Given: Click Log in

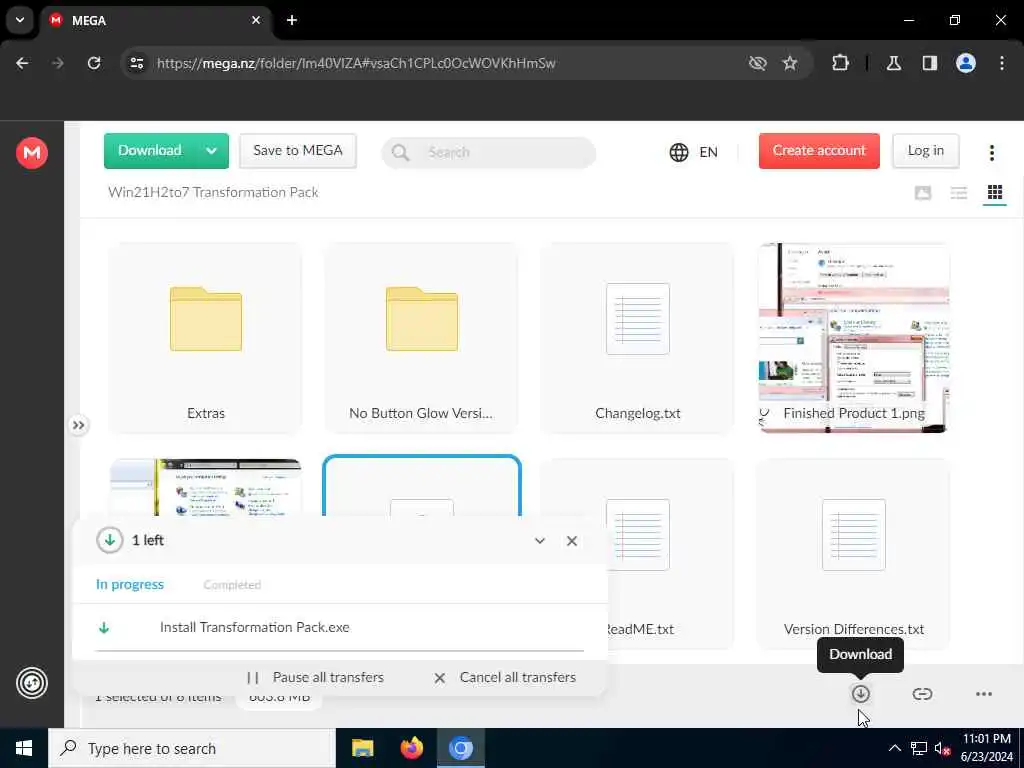Looking at the screenshot, I should pos(925,151).
